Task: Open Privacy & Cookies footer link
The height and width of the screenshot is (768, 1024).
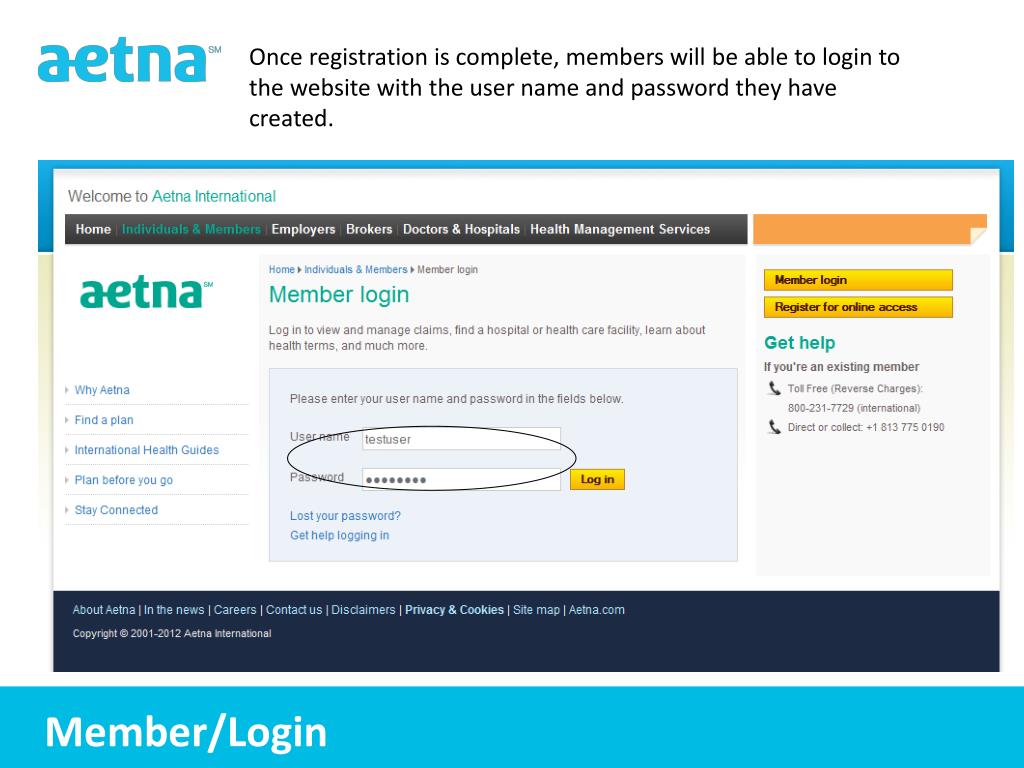Action: point(455,609)
